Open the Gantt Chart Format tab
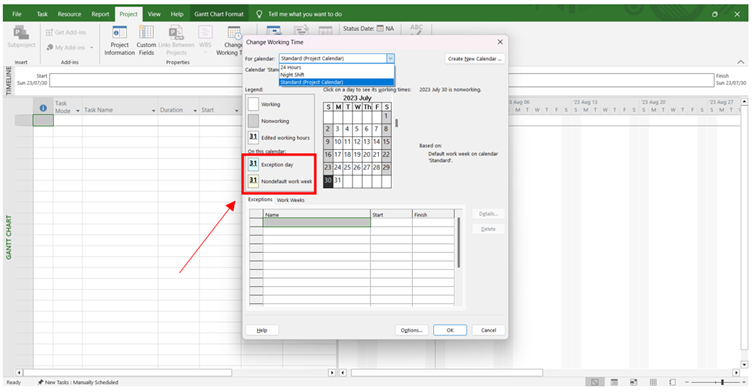Image resolution: width=752 pixels, height=392 pixels. tap(219, 14)
